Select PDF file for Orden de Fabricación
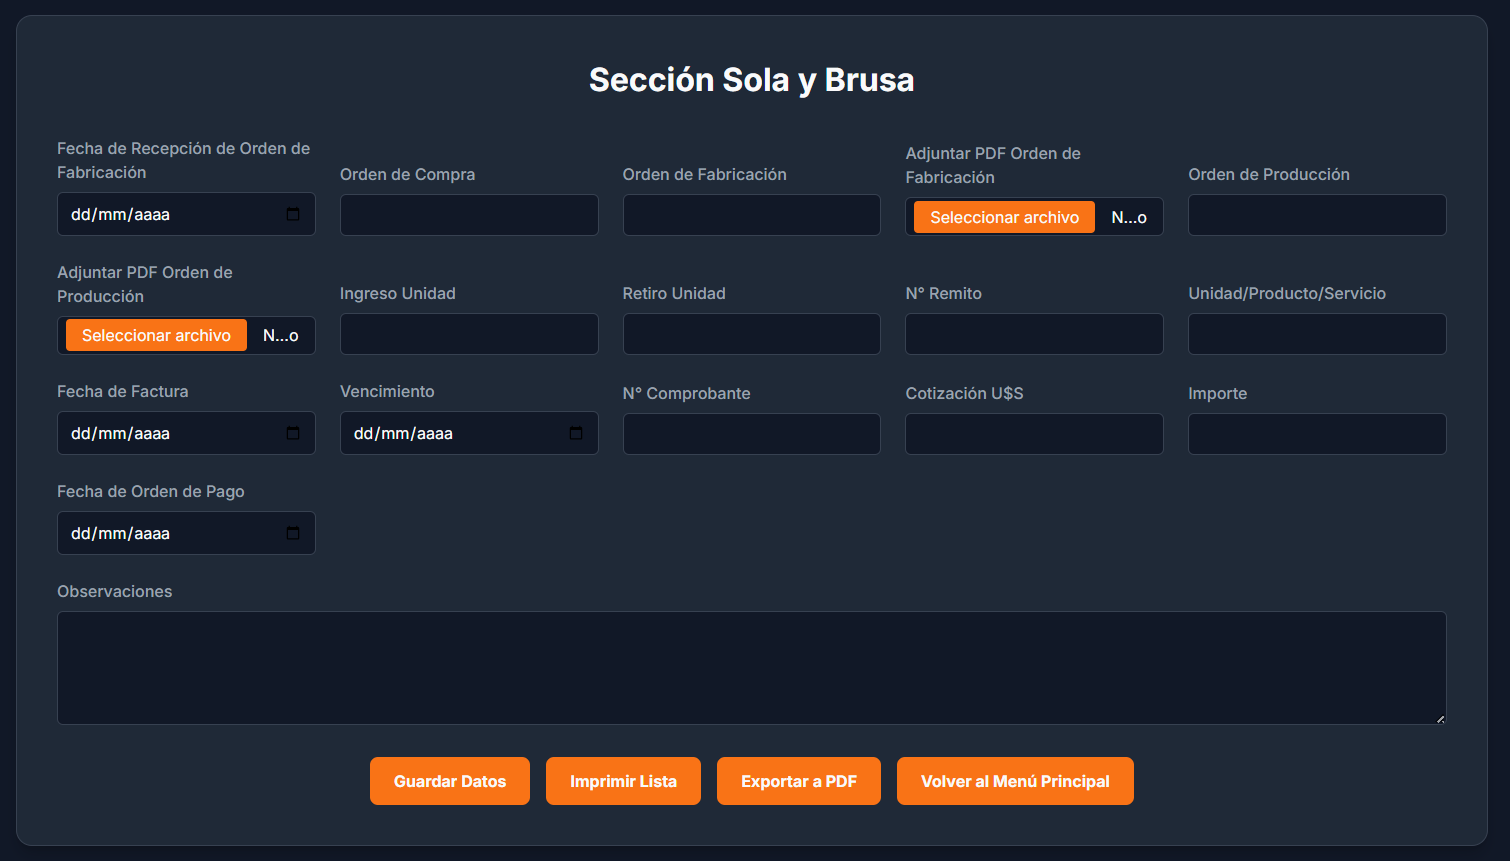 pyautogui.click(x=1002, y=216)
